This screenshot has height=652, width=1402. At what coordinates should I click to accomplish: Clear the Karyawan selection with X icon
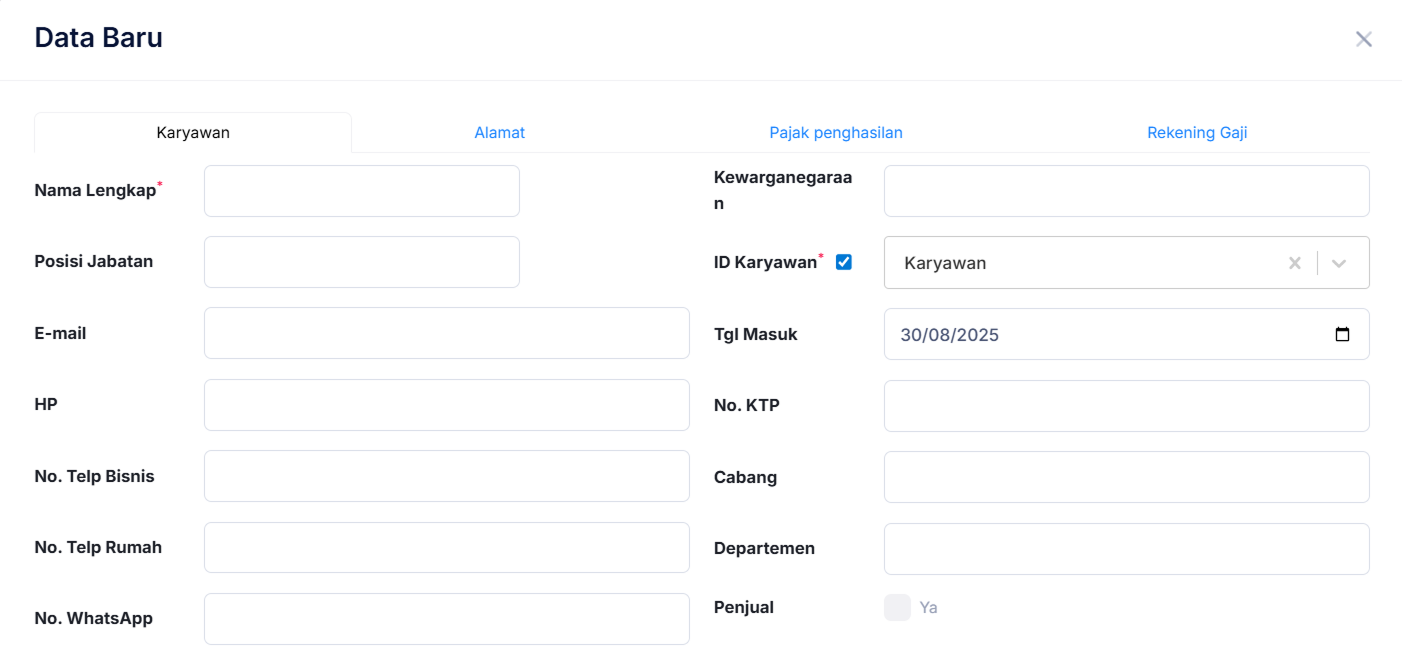coord(1294,263)
